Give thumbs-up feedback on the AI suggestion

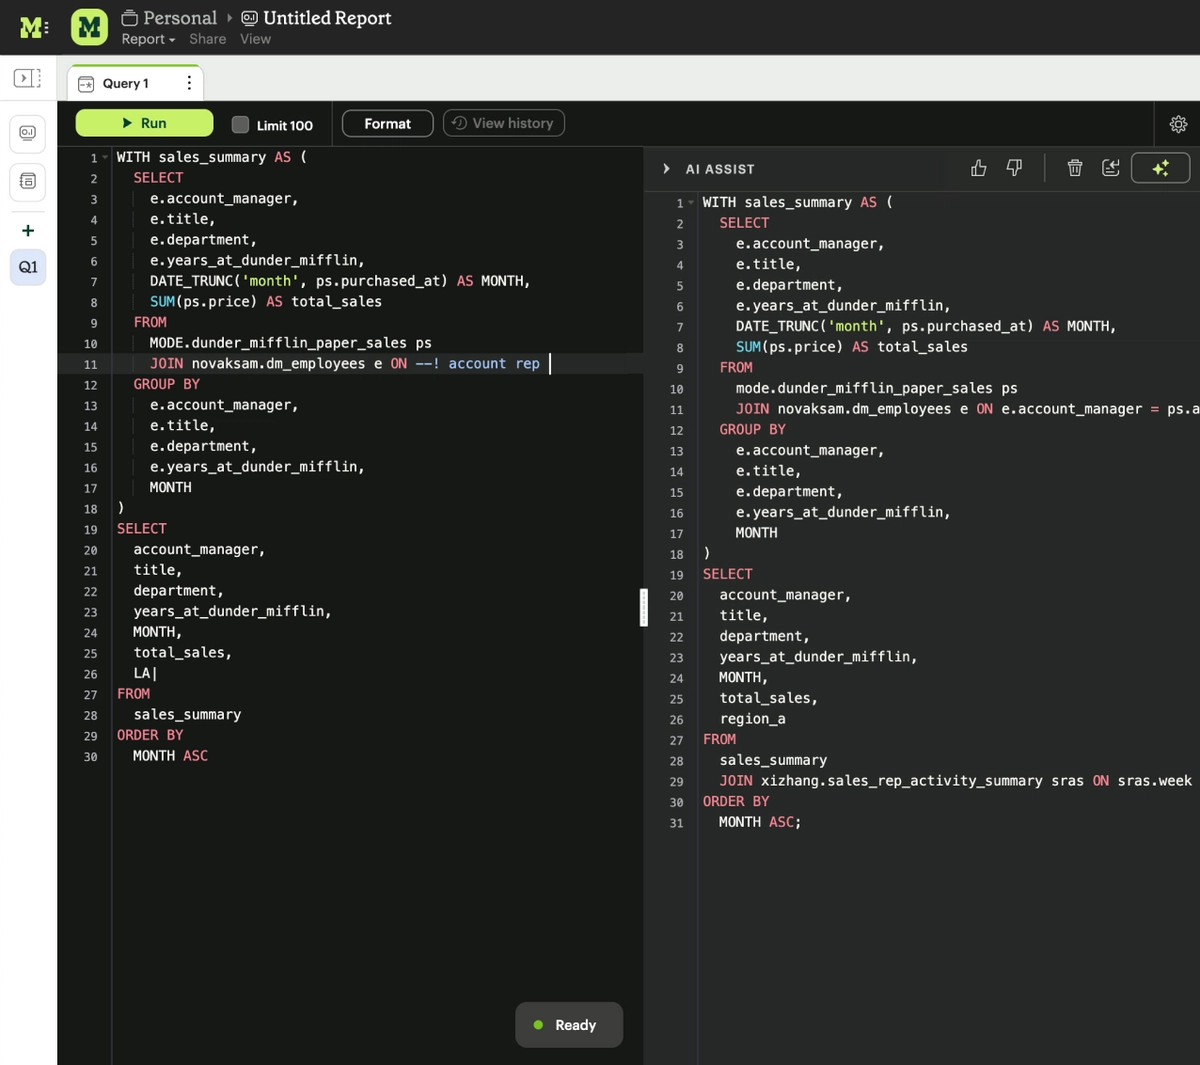tap(978, 167)
